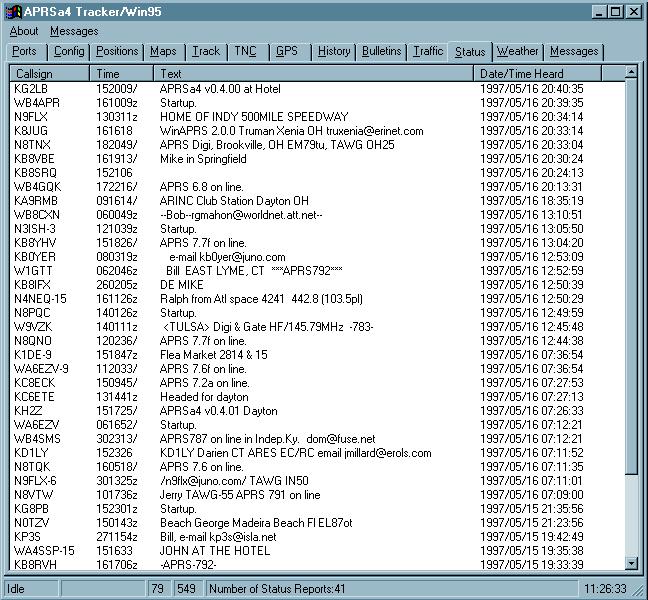648x600 pixels.
Task: Switch to the Bulletins tab
Action: tap(382, 51)
